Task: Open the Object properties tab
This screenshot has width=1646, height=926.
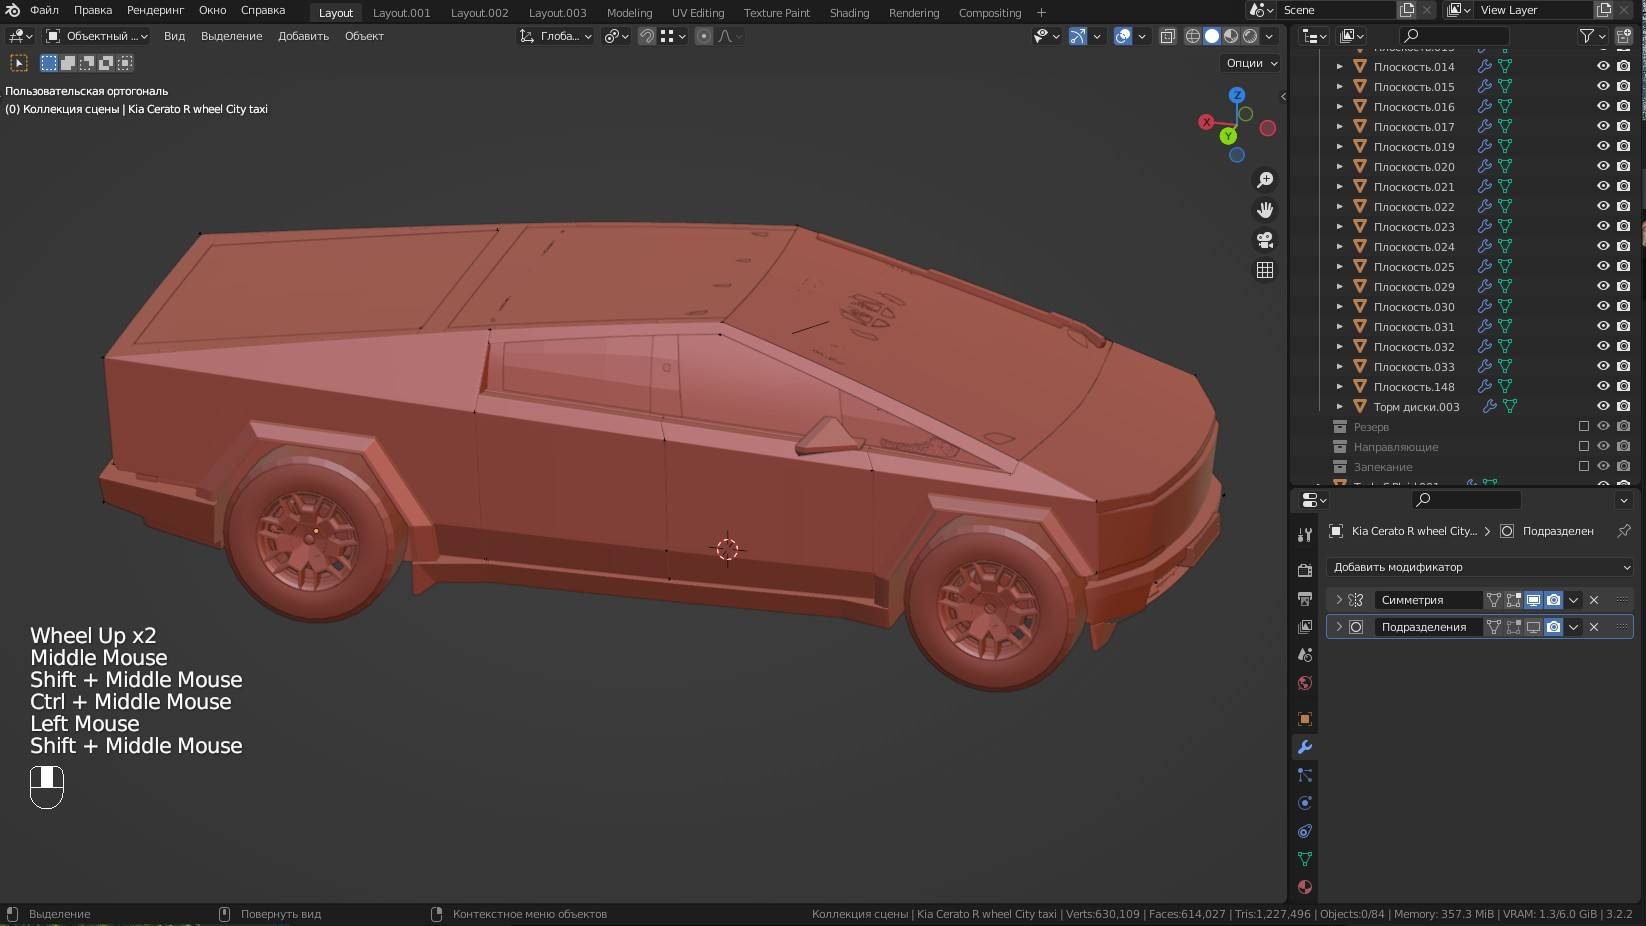Action: [1304, 719]
